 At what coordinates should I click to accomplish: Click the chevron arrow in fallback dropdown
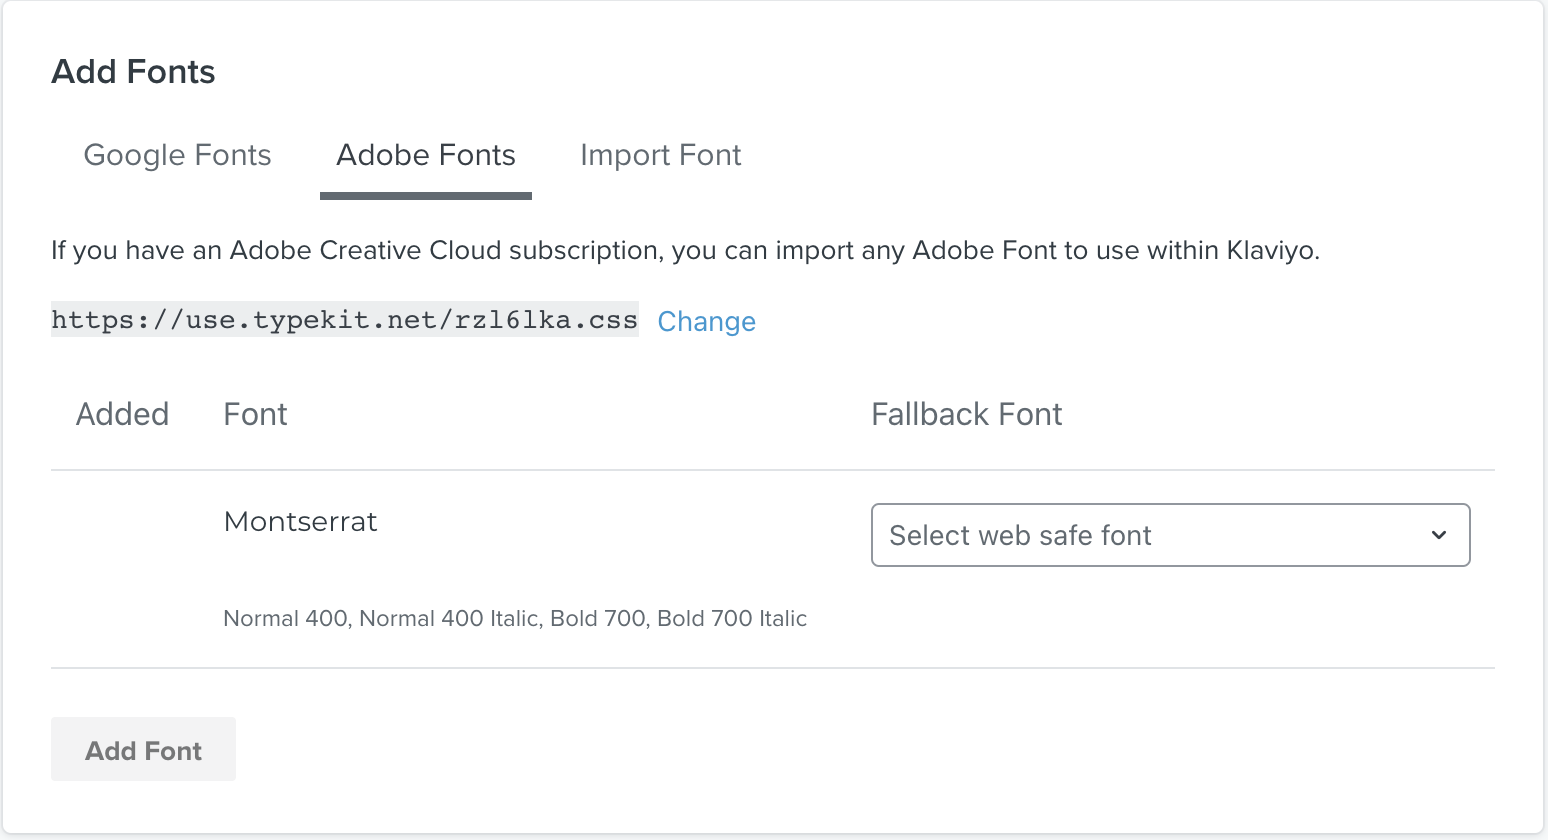click(x=1438, y=535)
